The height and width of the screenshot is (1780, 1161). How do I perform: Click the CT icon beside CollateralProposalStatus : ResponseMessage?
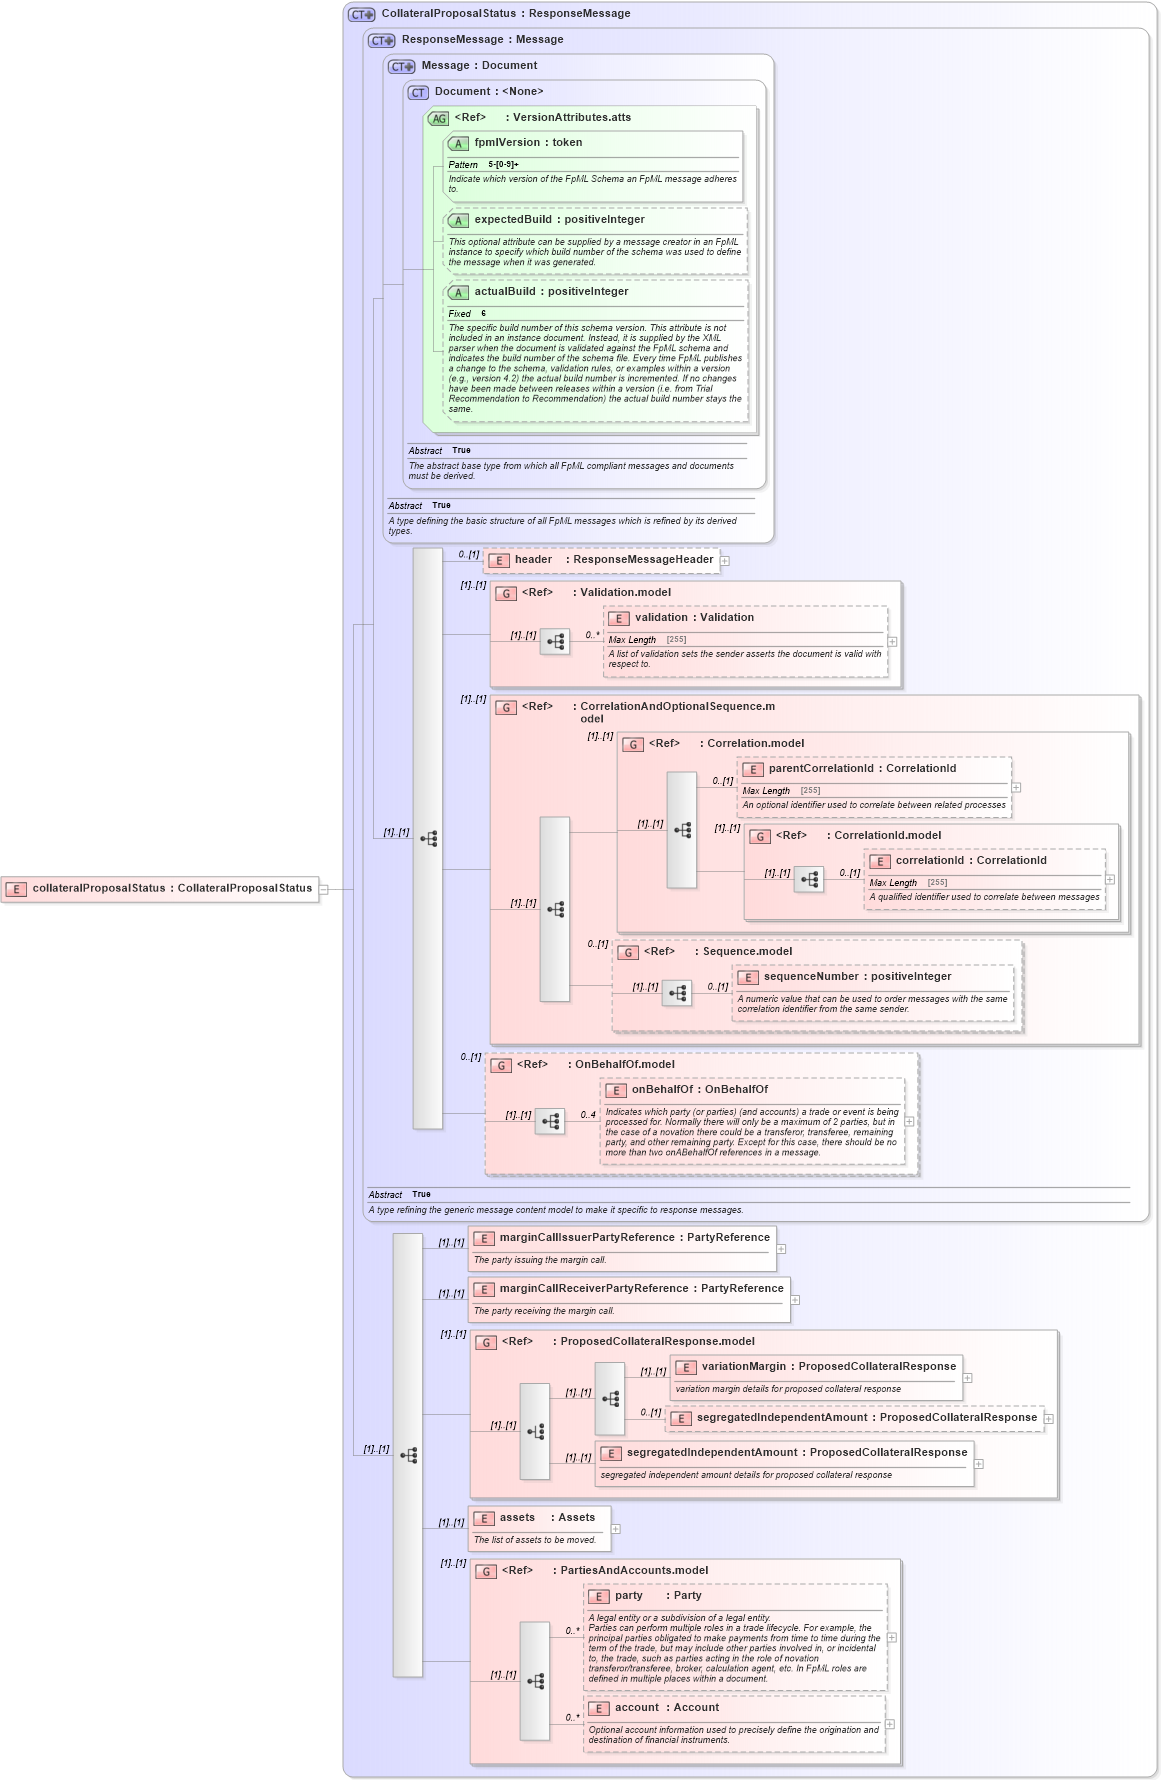[362, 15]
